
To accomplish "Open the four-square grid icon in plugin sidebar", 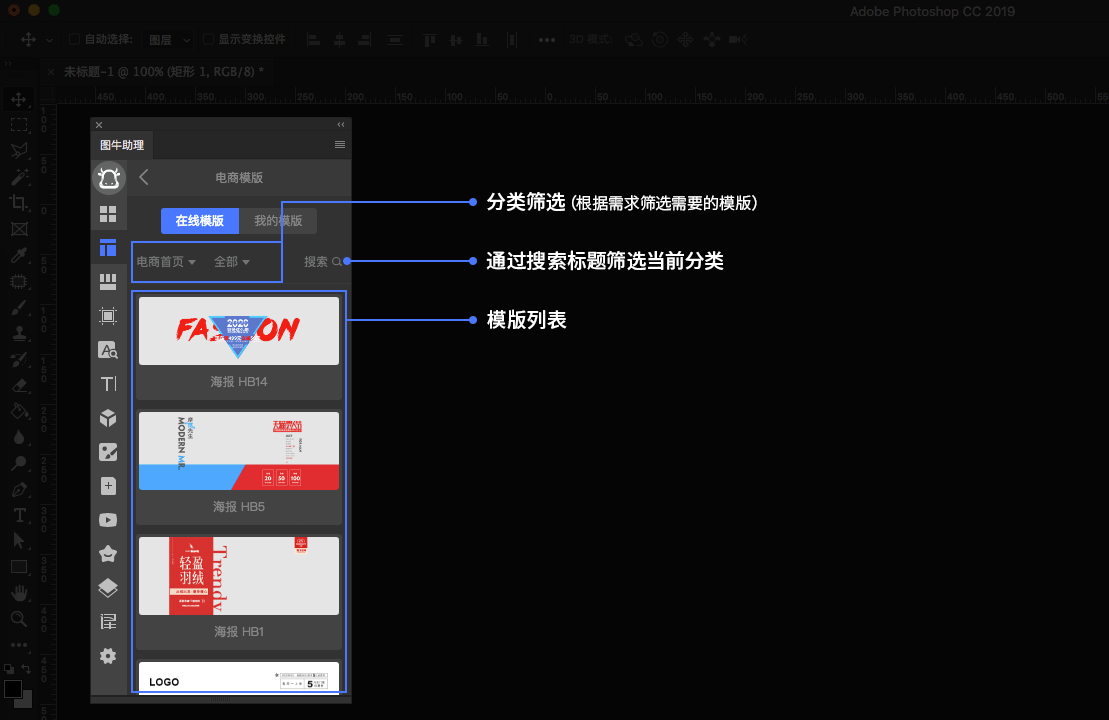I will [x=108, y=214].
